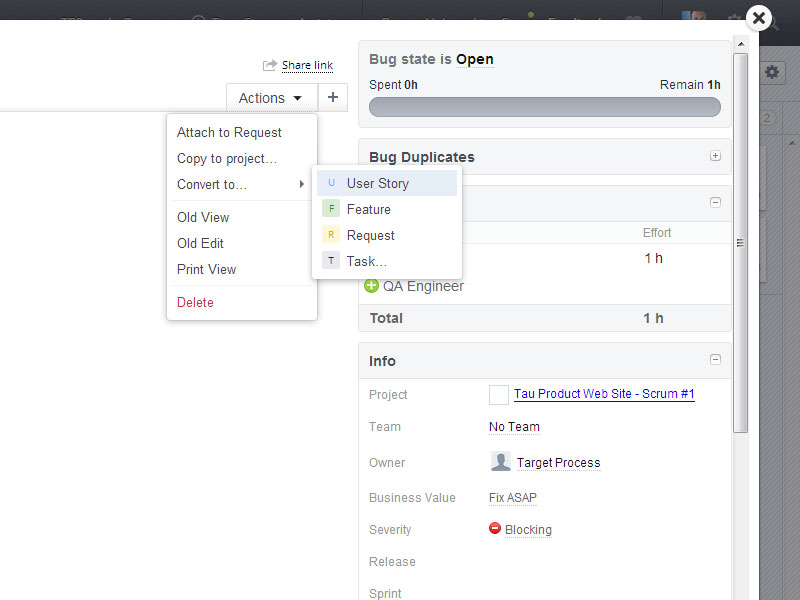Click the red Blocking severity icon
Viewport: 800px width, 600px height.
click(x=493, y=529)
